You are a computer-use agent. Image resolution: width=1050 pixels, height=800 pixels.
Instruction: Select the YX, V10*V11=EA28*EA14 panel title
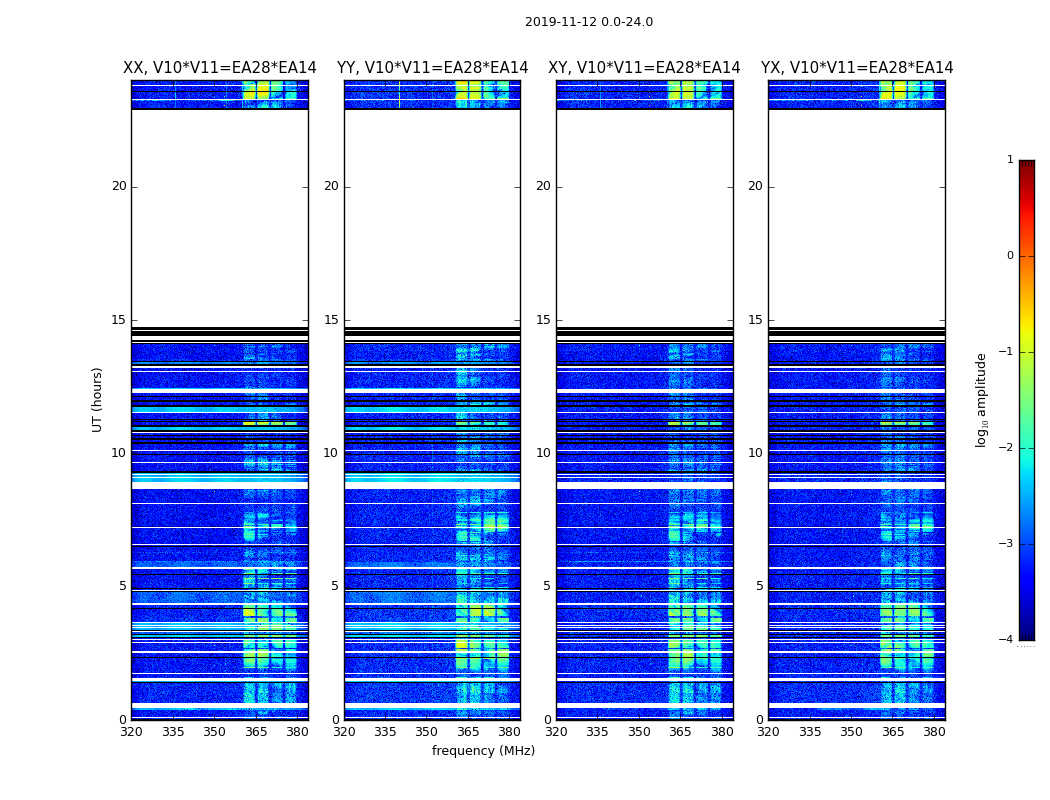tap(857, 68)
